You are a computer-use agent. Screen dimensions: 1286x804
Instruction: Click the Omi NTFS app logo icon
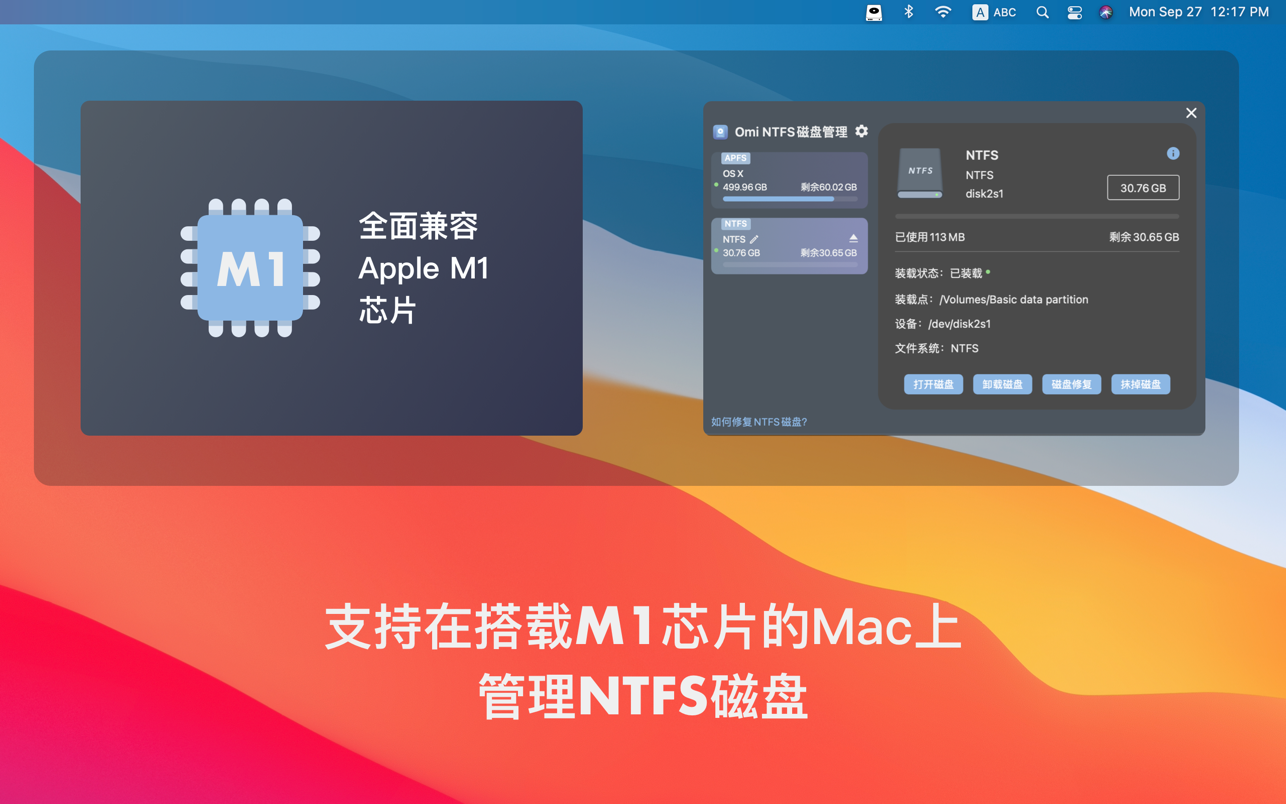720,132
